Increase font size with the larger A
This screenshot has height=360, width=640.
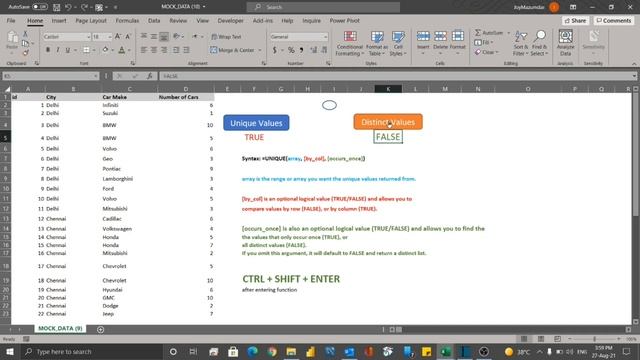[118, 37]
